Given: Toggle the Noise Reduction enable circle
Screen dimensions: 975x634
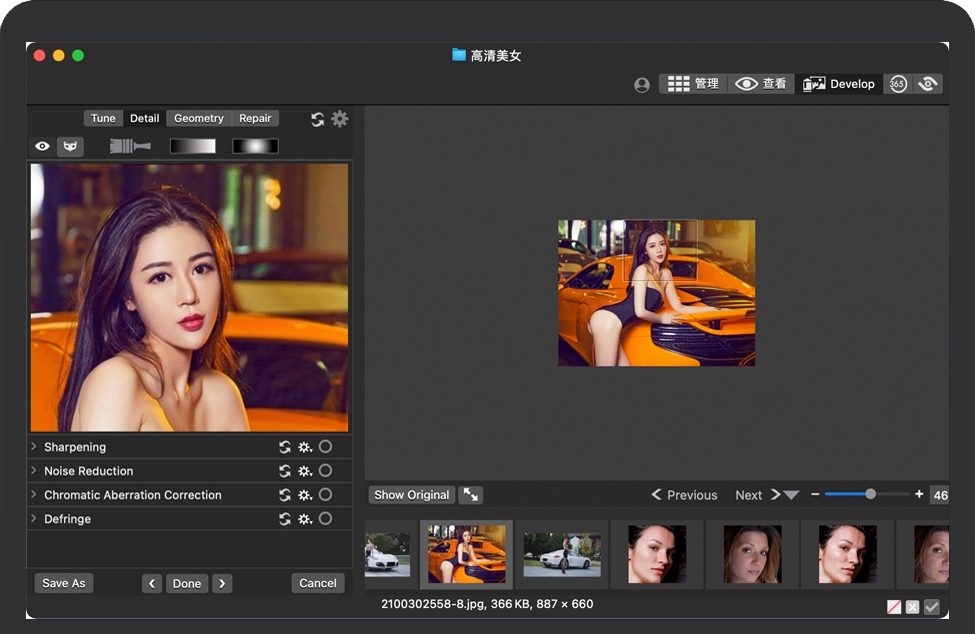Looking at the screenshot, I should point(325,471).
